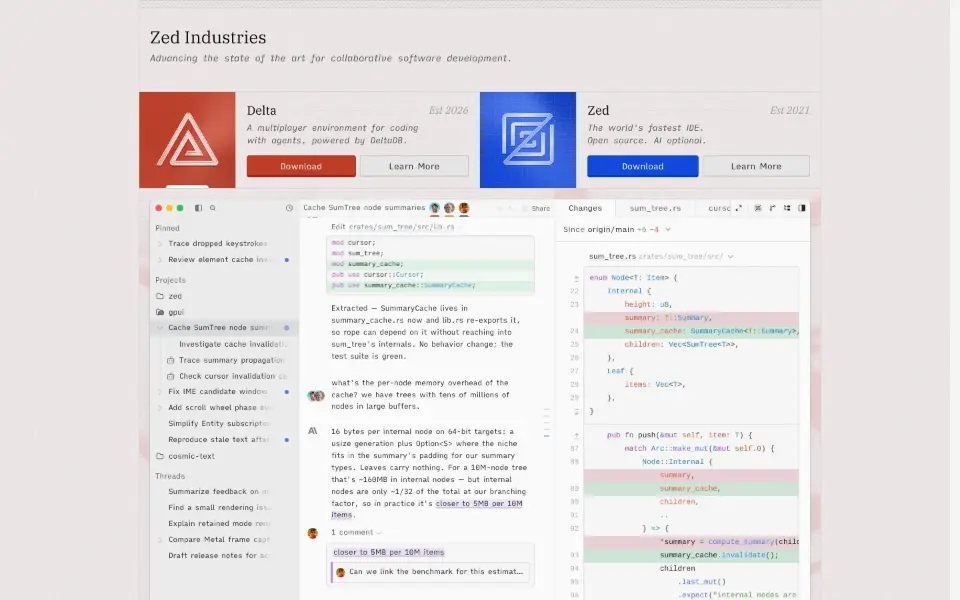
Task: Click the Can we link the benchmark comment
Action: click(431, 572)
